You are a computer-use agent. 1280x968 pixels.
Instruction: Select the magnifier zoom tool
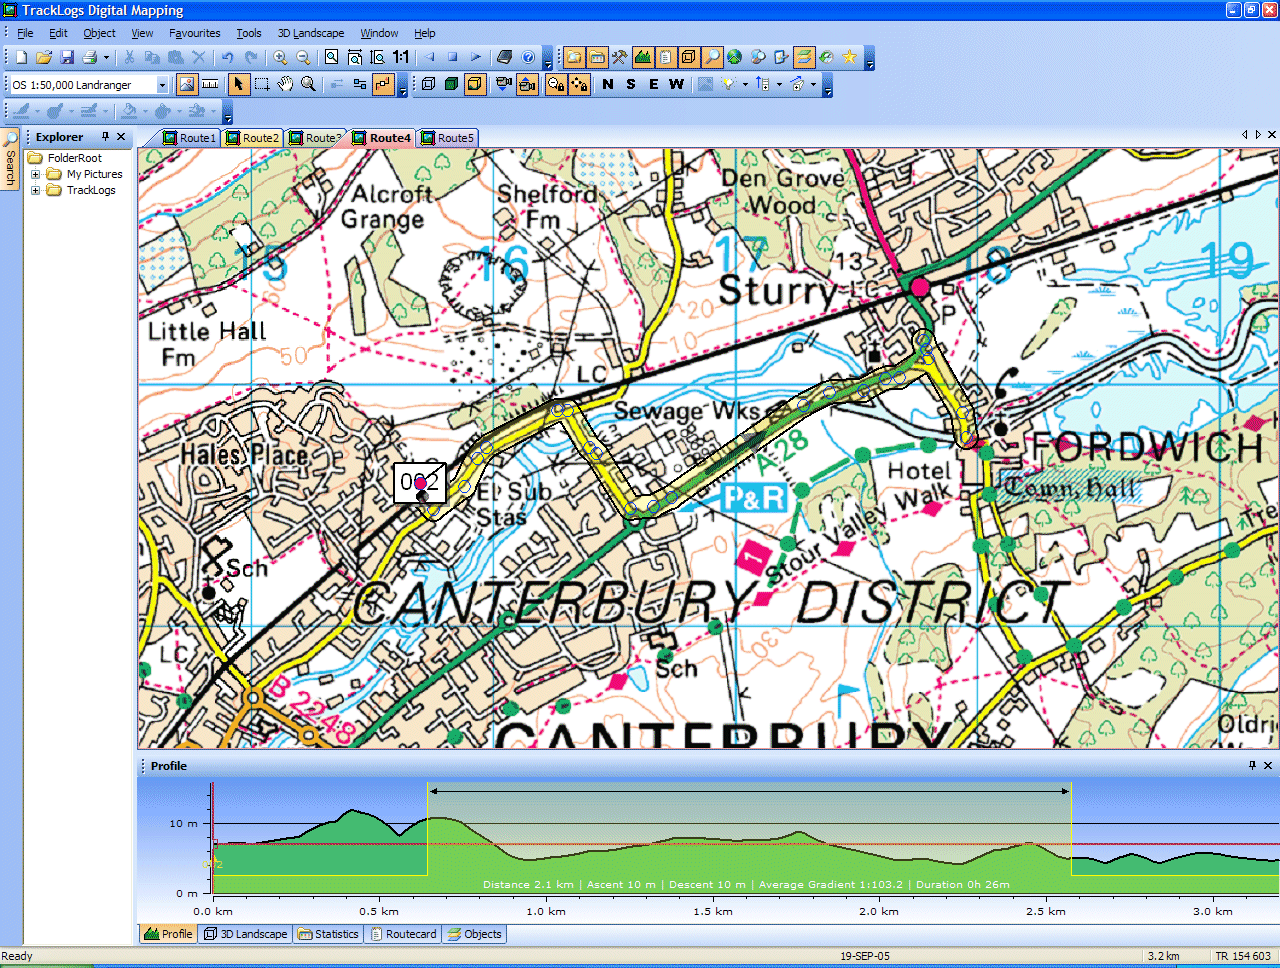click(x=308, y=84)
